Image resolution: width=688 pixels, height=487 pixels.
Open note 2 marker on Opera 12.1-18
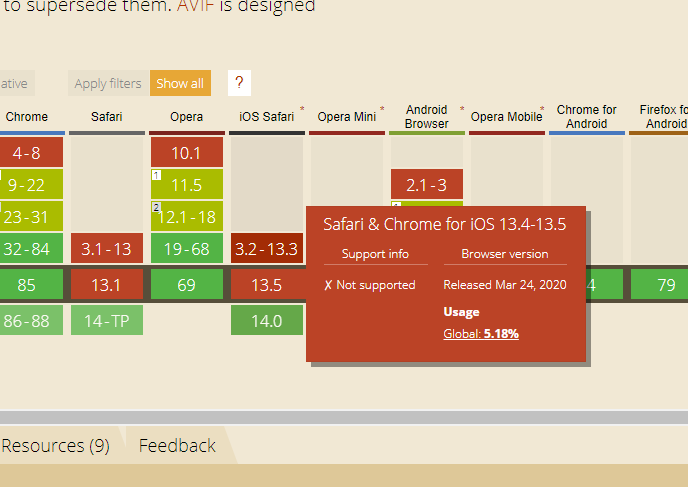pos(156,207)
